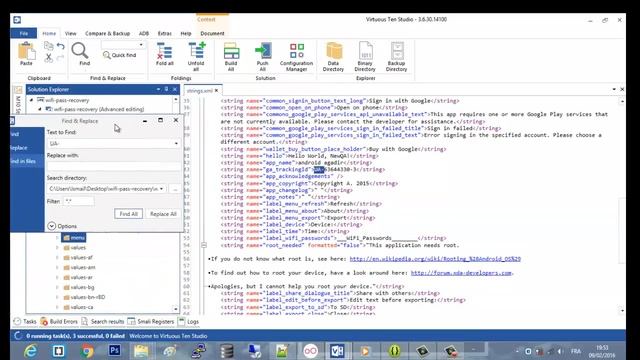Click the Cut scissors icon
Viewport: 640px width, 360px height.
pos(49,58)
